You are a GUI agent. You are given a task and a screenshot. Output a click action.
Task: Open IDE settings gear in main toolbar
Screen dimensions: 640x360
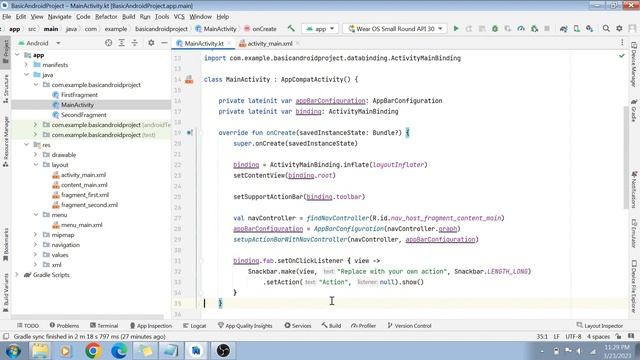click(619, 29)
